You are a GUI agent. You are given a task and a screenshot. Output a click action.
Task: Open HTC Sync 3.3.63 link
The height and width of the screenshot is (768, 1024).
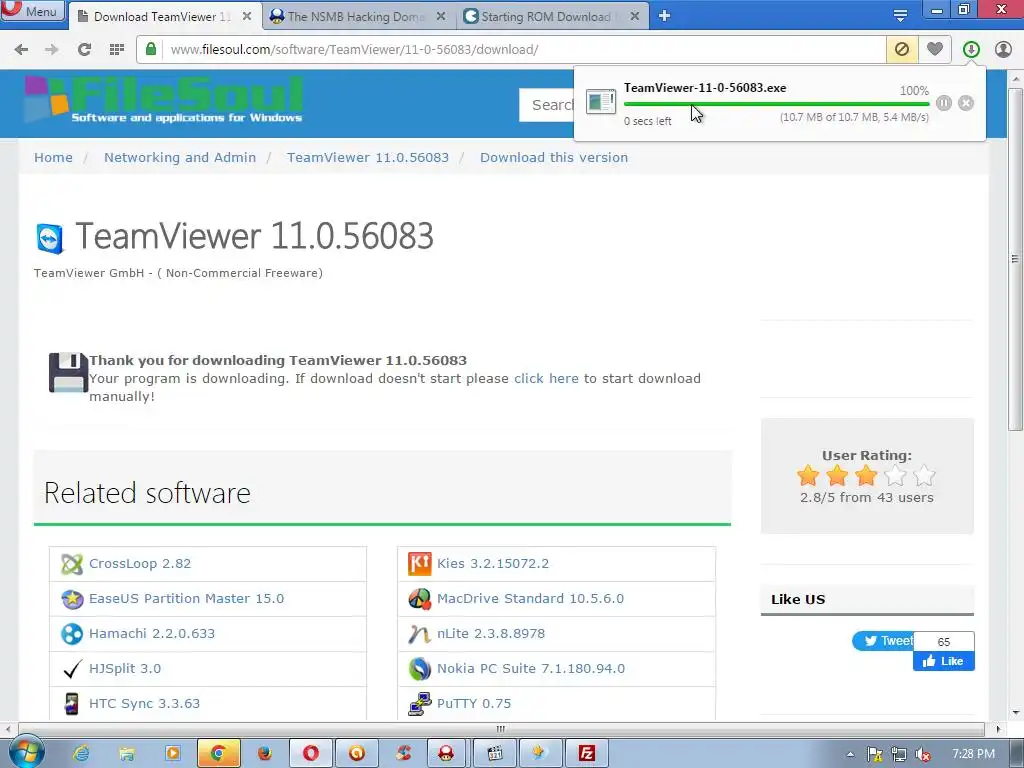(144, 703)
